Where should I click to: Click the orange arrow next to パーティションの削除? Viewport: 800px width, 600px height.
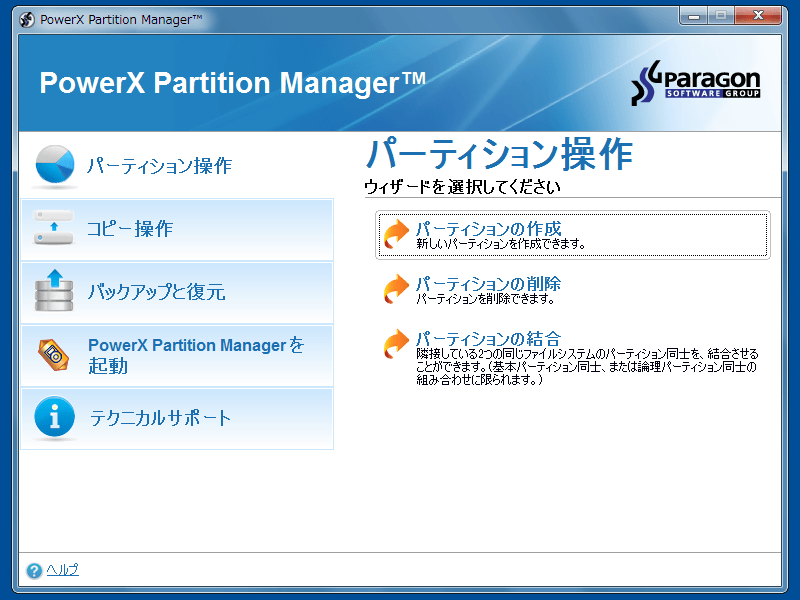point(396,289)
